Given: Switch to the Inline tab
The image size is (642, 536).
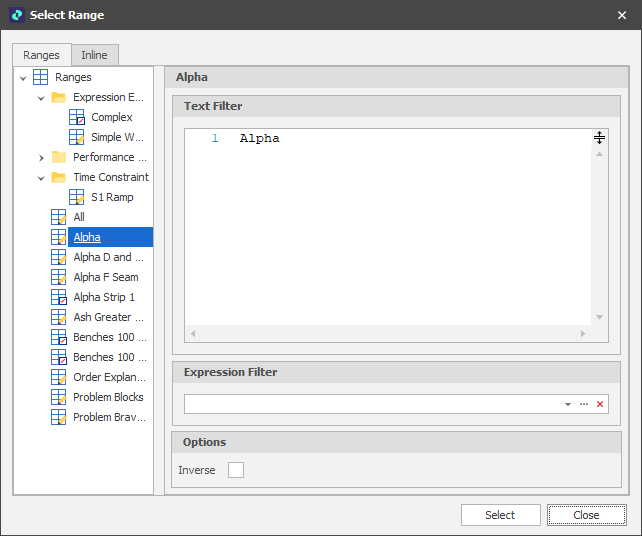Looking at the screenshot, I should point(94,55).
